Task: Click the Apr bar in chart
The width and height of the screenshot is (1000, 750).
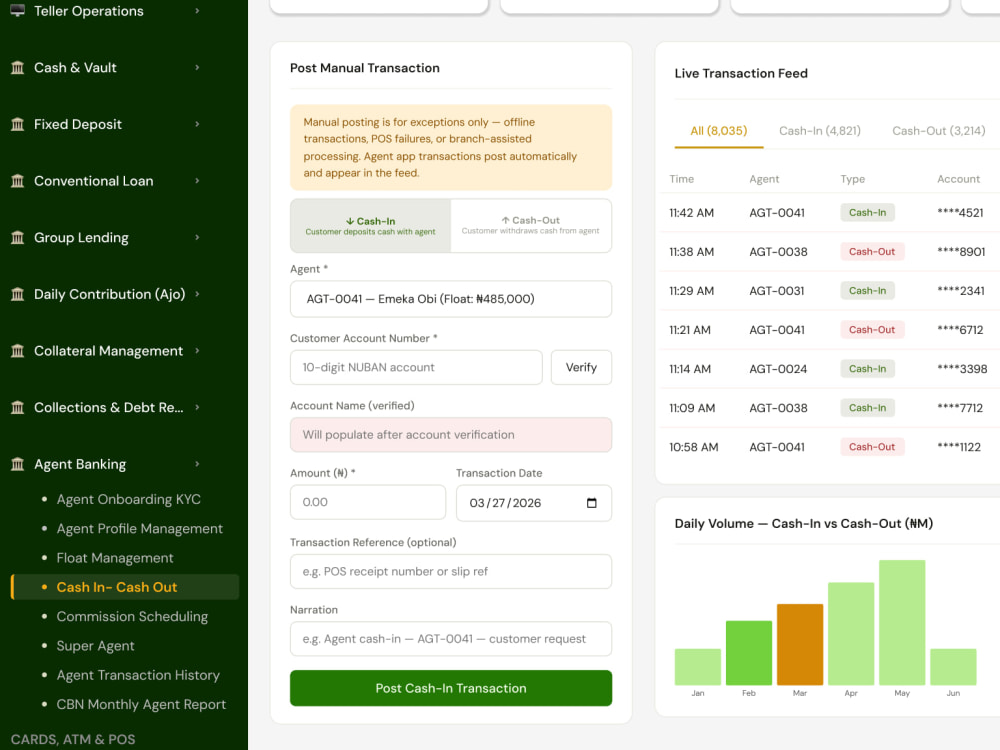Action: click(851, 634)
